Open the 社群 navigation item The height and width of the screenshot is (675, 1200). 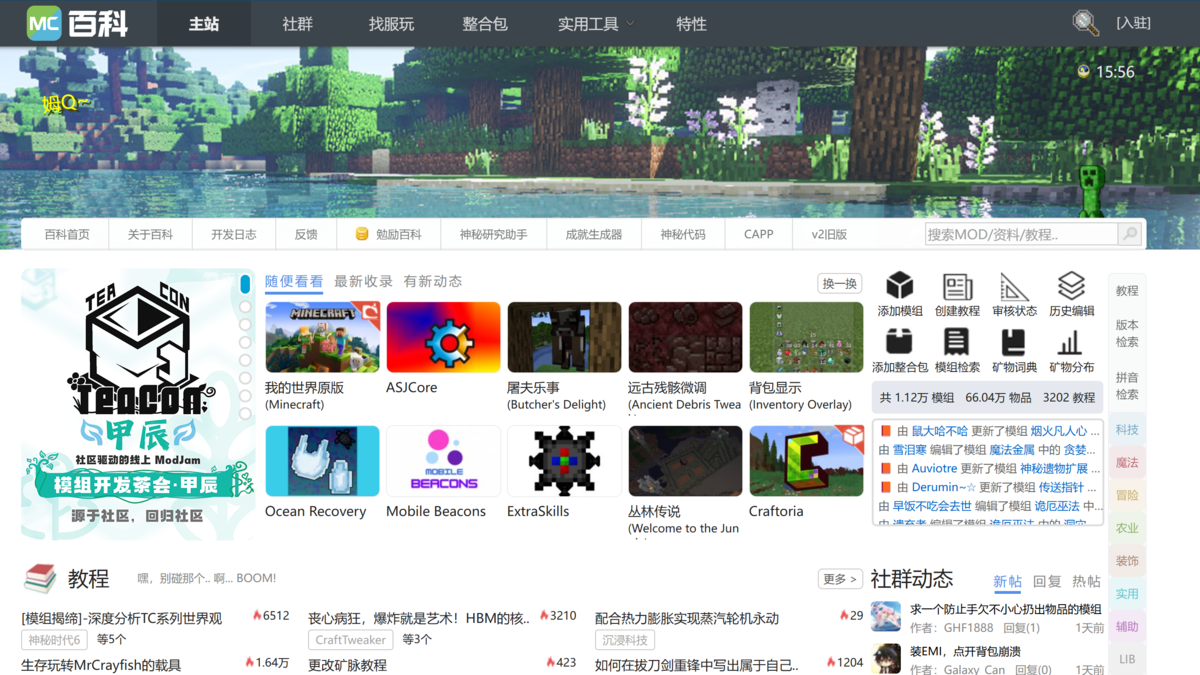coord(298,24)
